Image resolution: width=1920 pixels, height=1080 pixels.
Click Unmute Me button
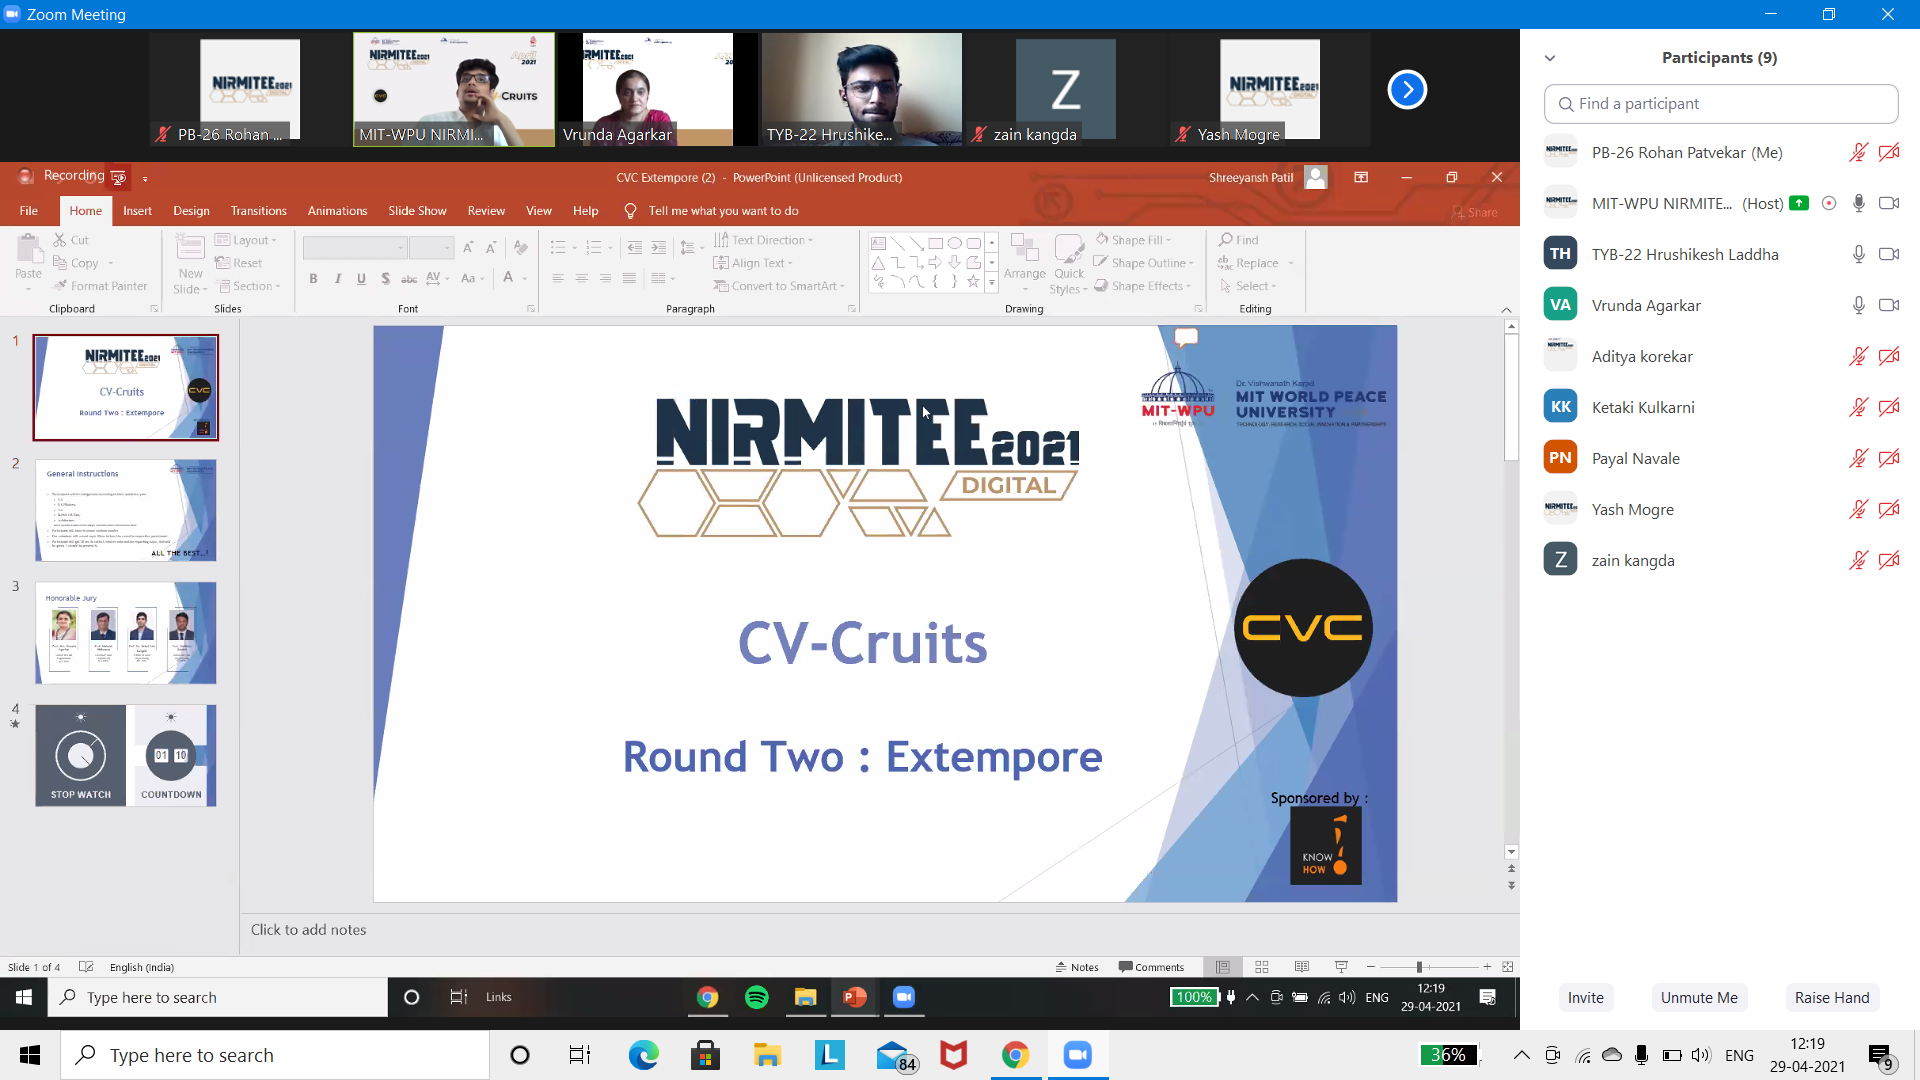coord(1699,998)
